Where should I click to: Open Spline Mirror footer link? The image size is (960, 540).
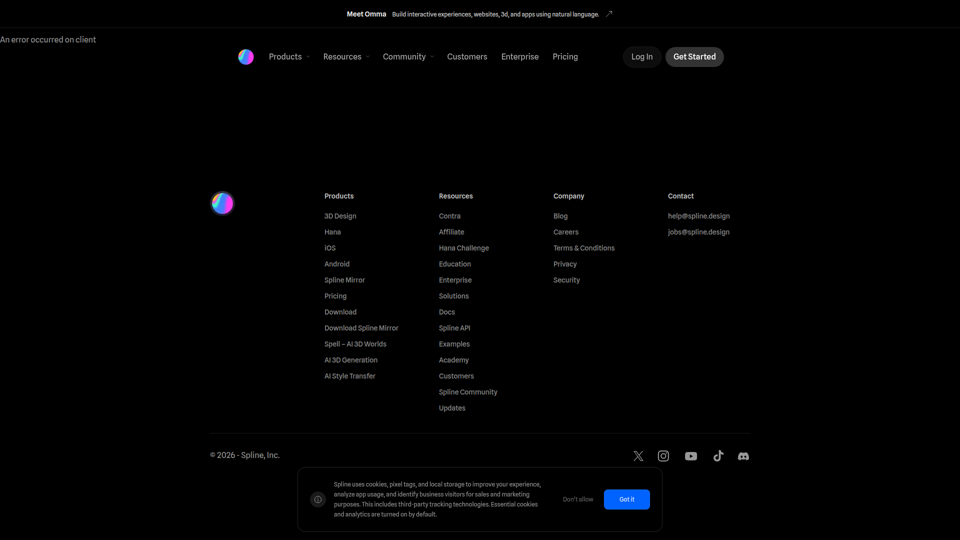coord(344,280)
